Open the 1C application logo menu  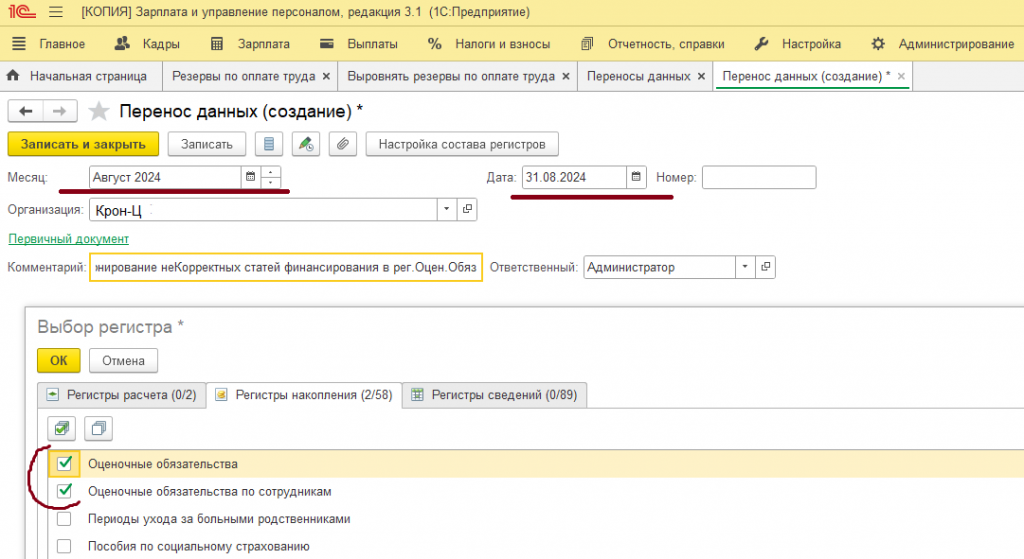pos(22,12)
